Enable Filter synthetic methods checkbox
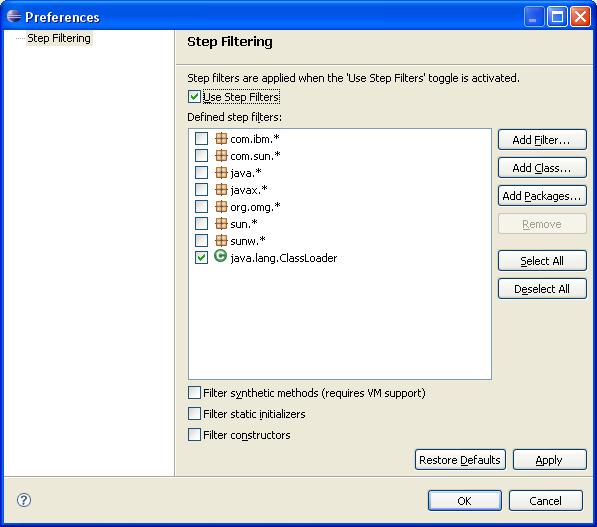597x527 pixels. coord(194,393)
